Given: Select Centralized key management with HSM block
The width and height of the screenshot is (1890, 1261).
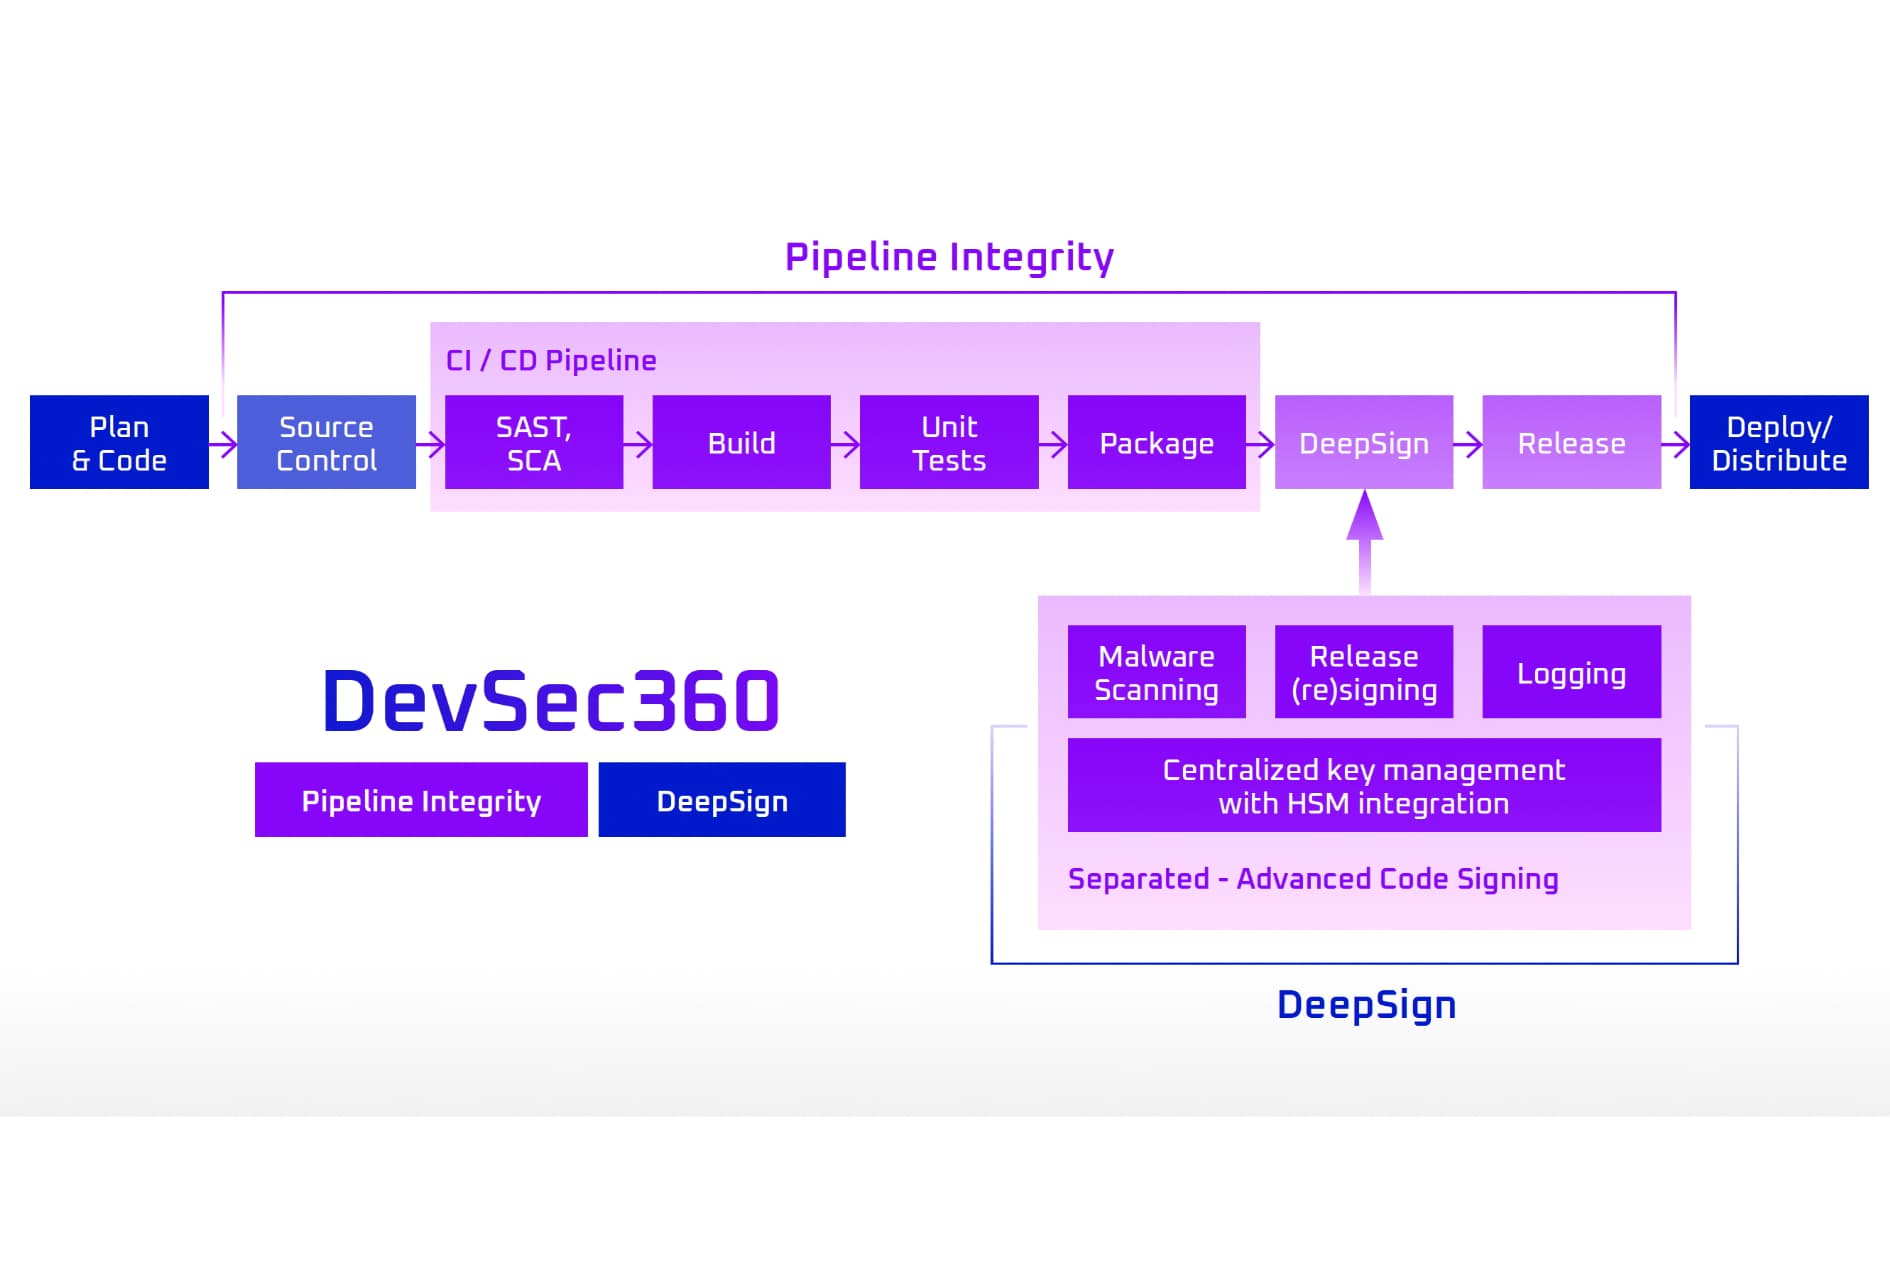Looking at the screenshot, I should click(1363, 785).
